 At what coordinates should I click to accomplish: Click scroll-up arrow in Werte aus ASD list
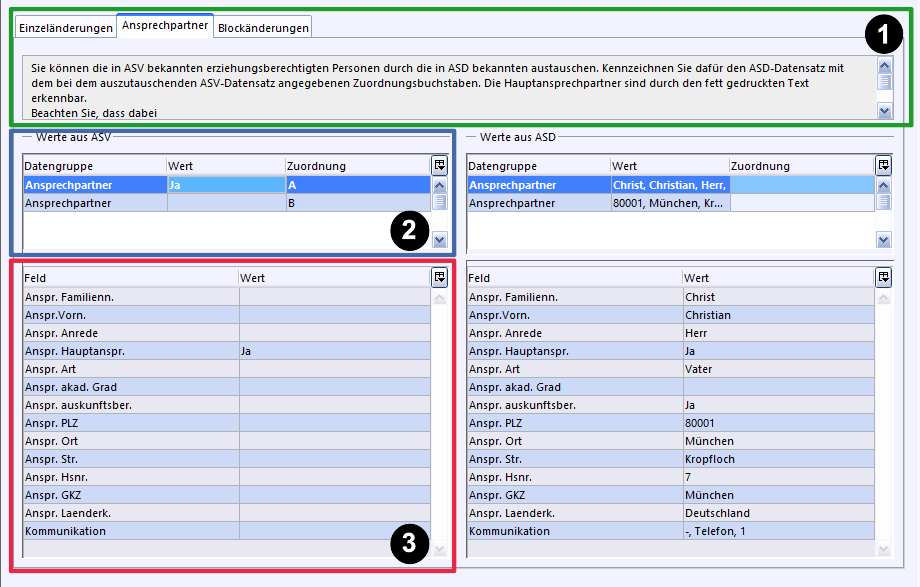(x=883, y=186)
